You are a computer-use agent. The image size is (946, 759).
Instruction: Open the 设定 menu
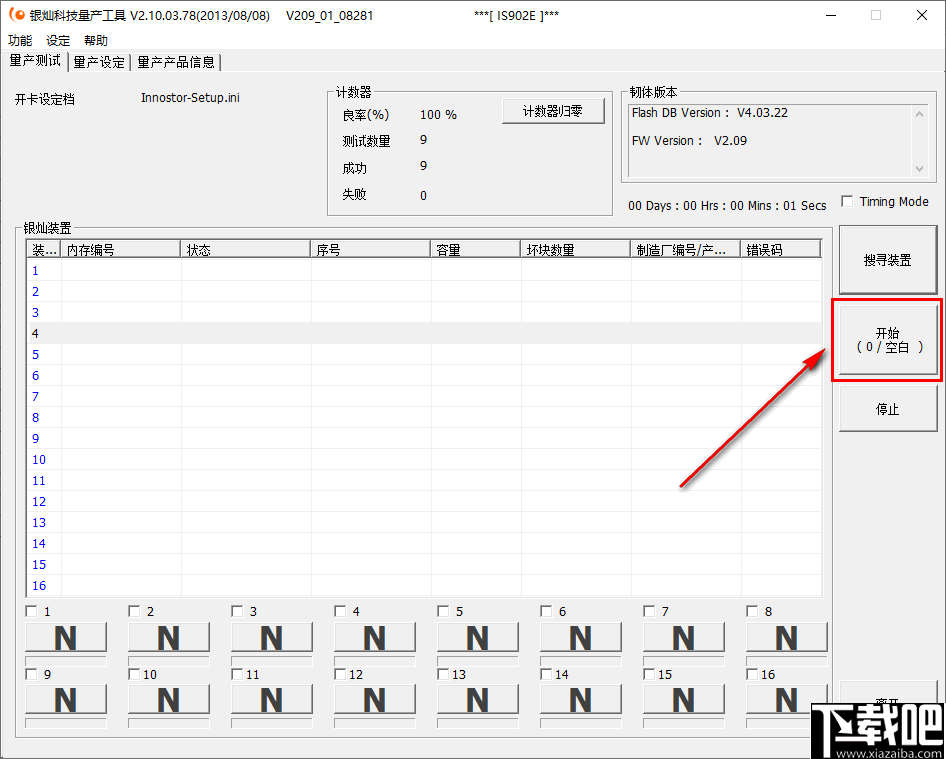57,40
